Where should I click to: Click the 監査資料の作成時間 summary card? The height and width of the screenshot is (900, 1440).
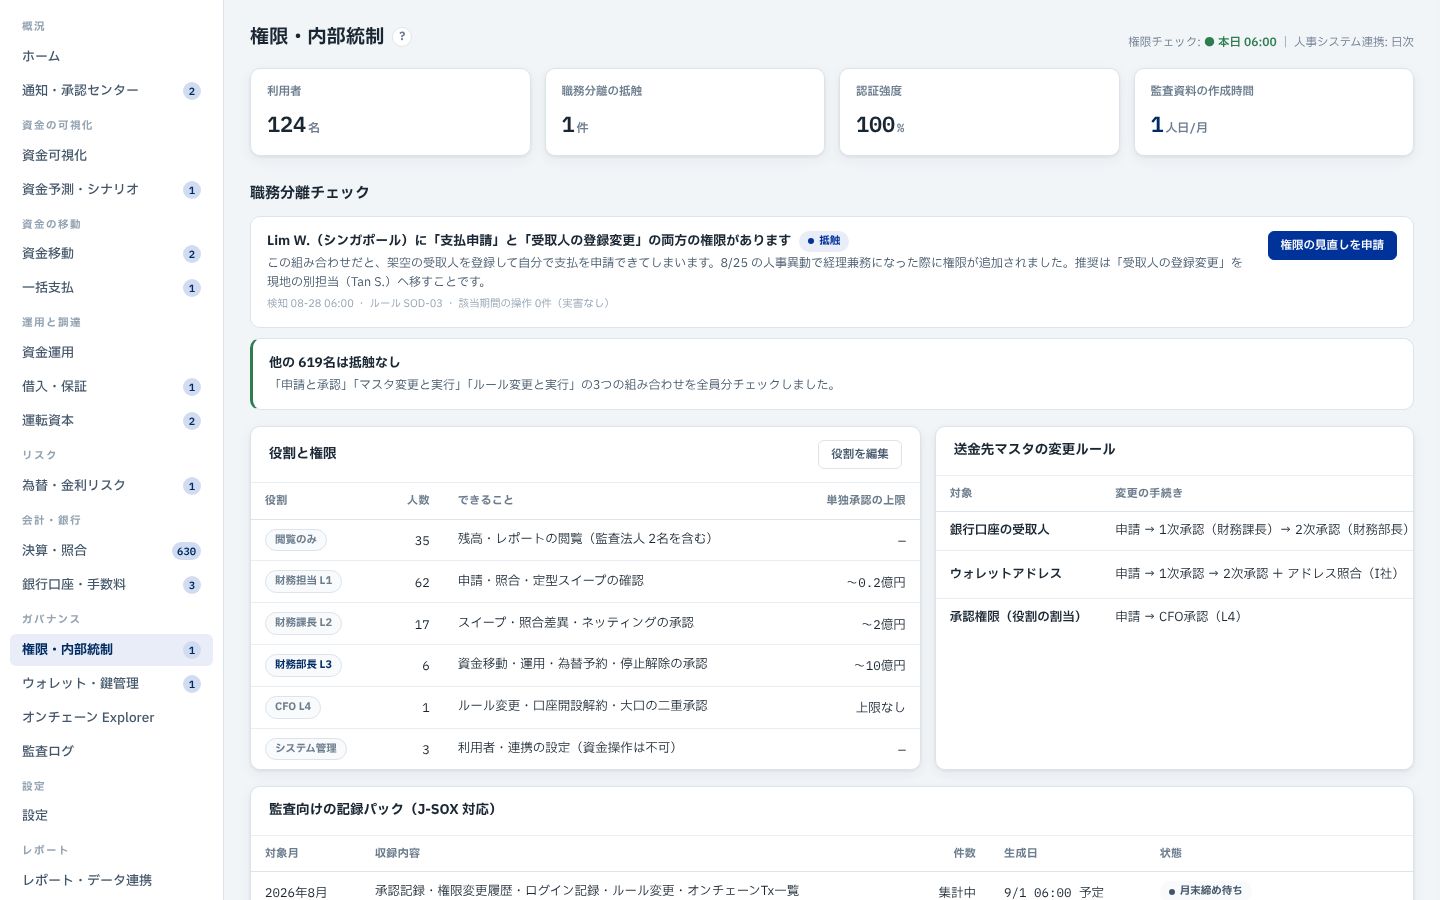tap(1274, 112)
